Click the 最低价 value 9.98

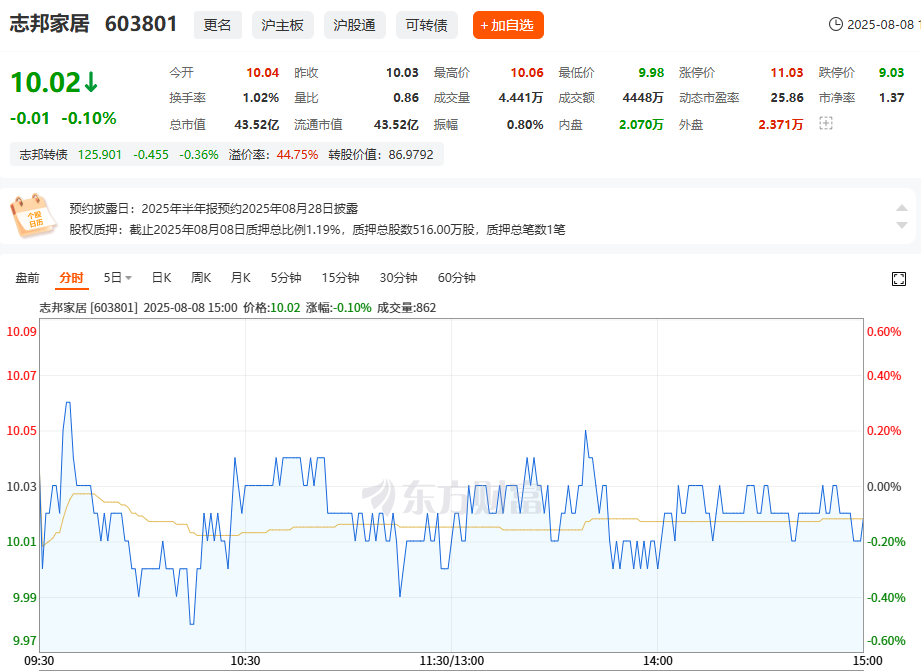651,72
